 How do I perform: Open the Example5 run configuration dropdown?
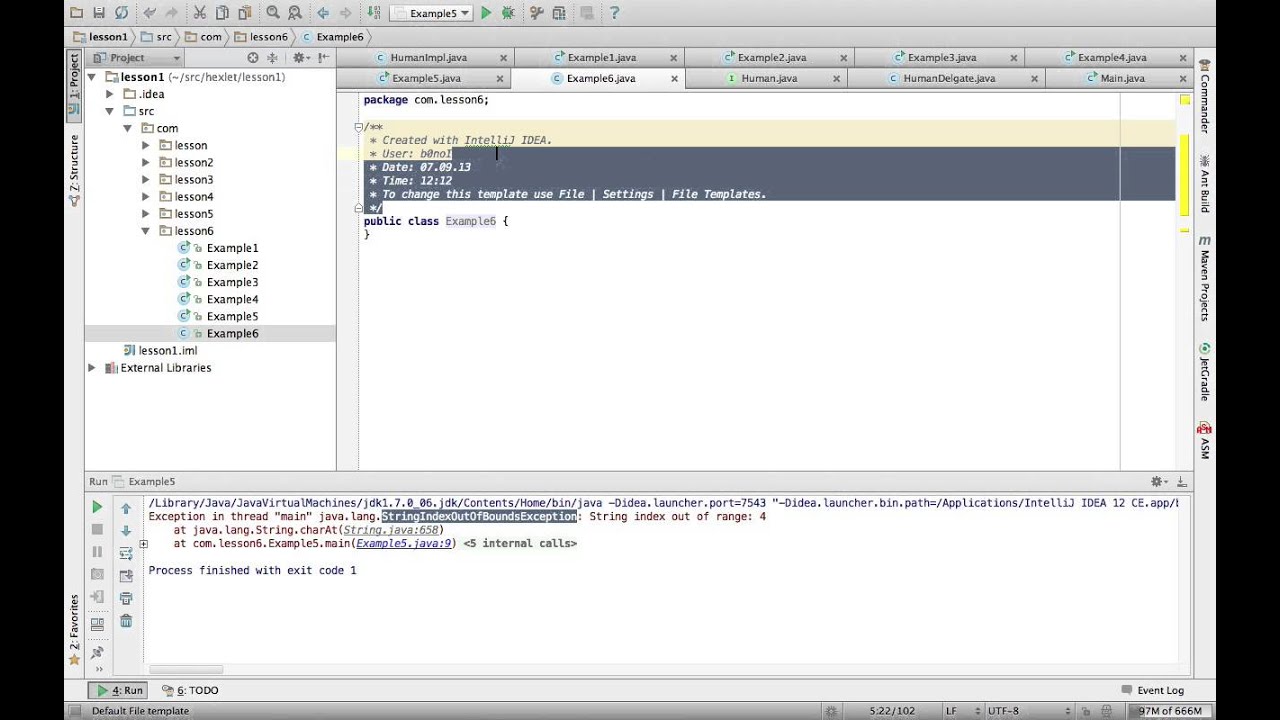coord(430,13)
